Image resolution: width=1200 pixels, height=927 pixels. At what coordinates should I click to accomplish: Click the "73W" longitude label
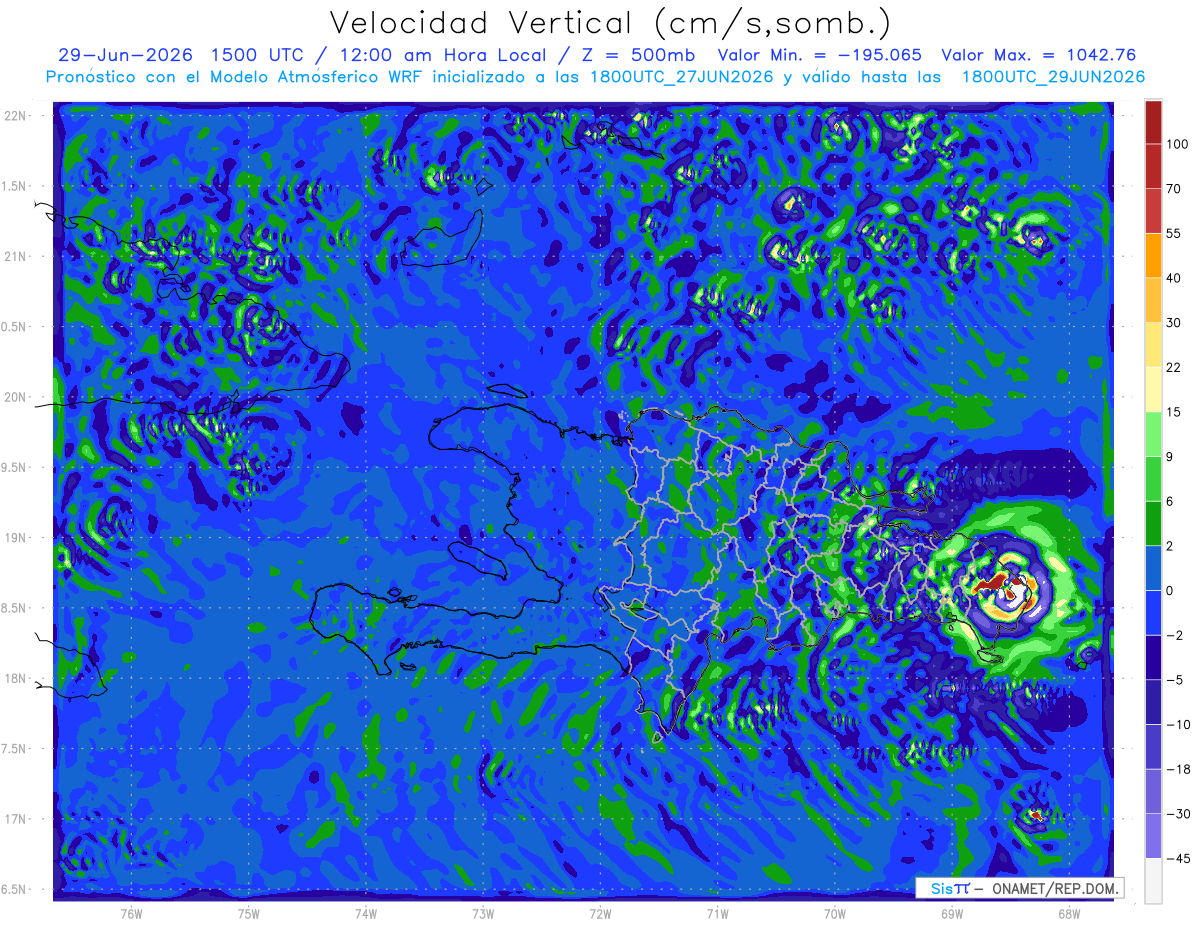tap(482, 913)
